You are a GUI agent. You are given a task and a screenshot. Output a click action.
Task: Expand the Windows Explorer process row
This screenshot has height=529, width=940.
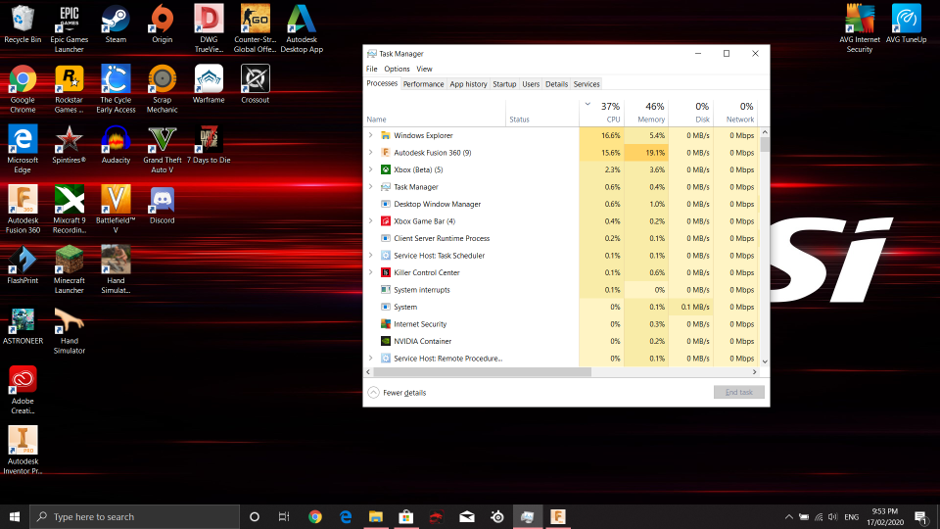click(370, 136)
